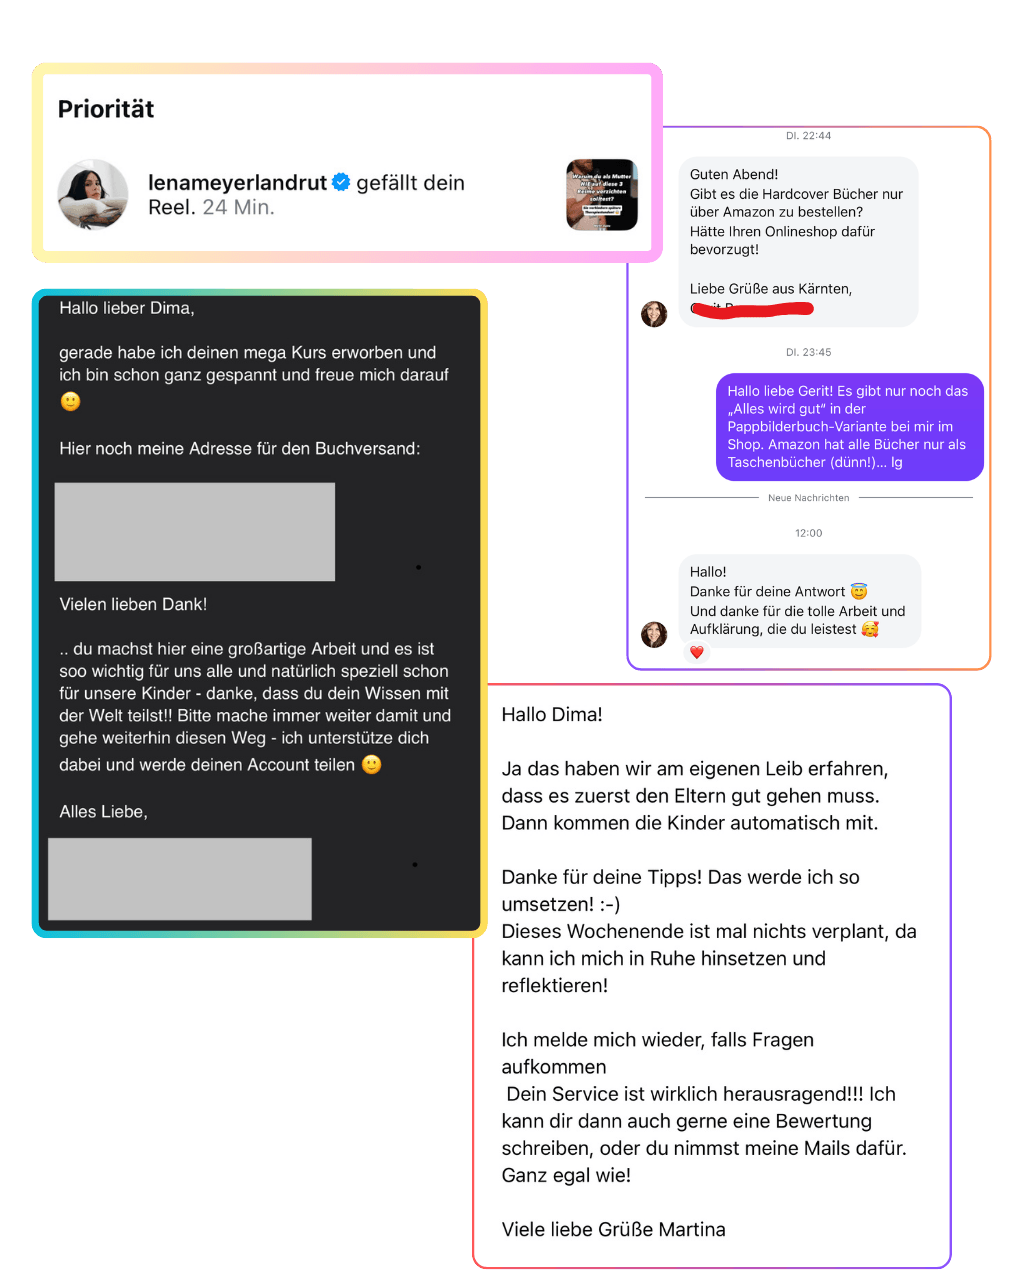Click sender avatar beside Hallo message
This screenshot has width=1023, height=1280.
(654, 634)
